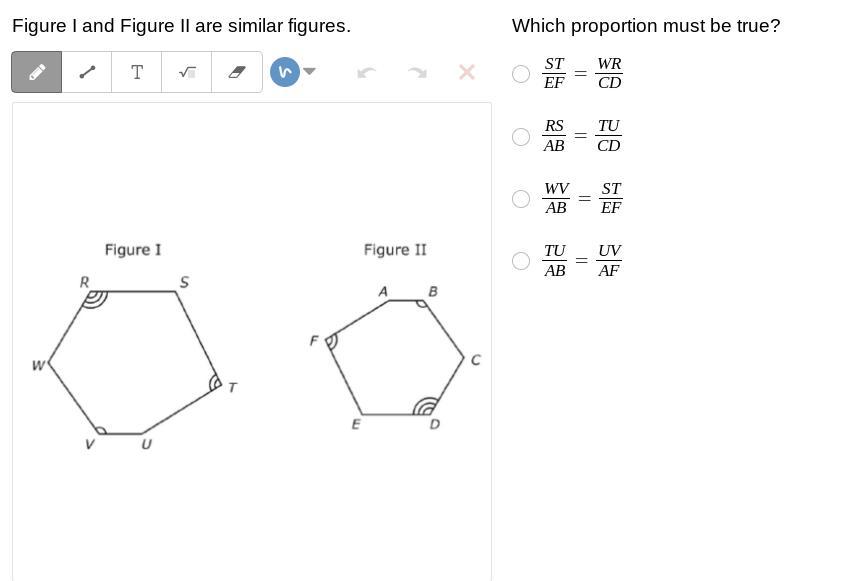Choose option RS/AB = TU/CD

coord(521,137)
